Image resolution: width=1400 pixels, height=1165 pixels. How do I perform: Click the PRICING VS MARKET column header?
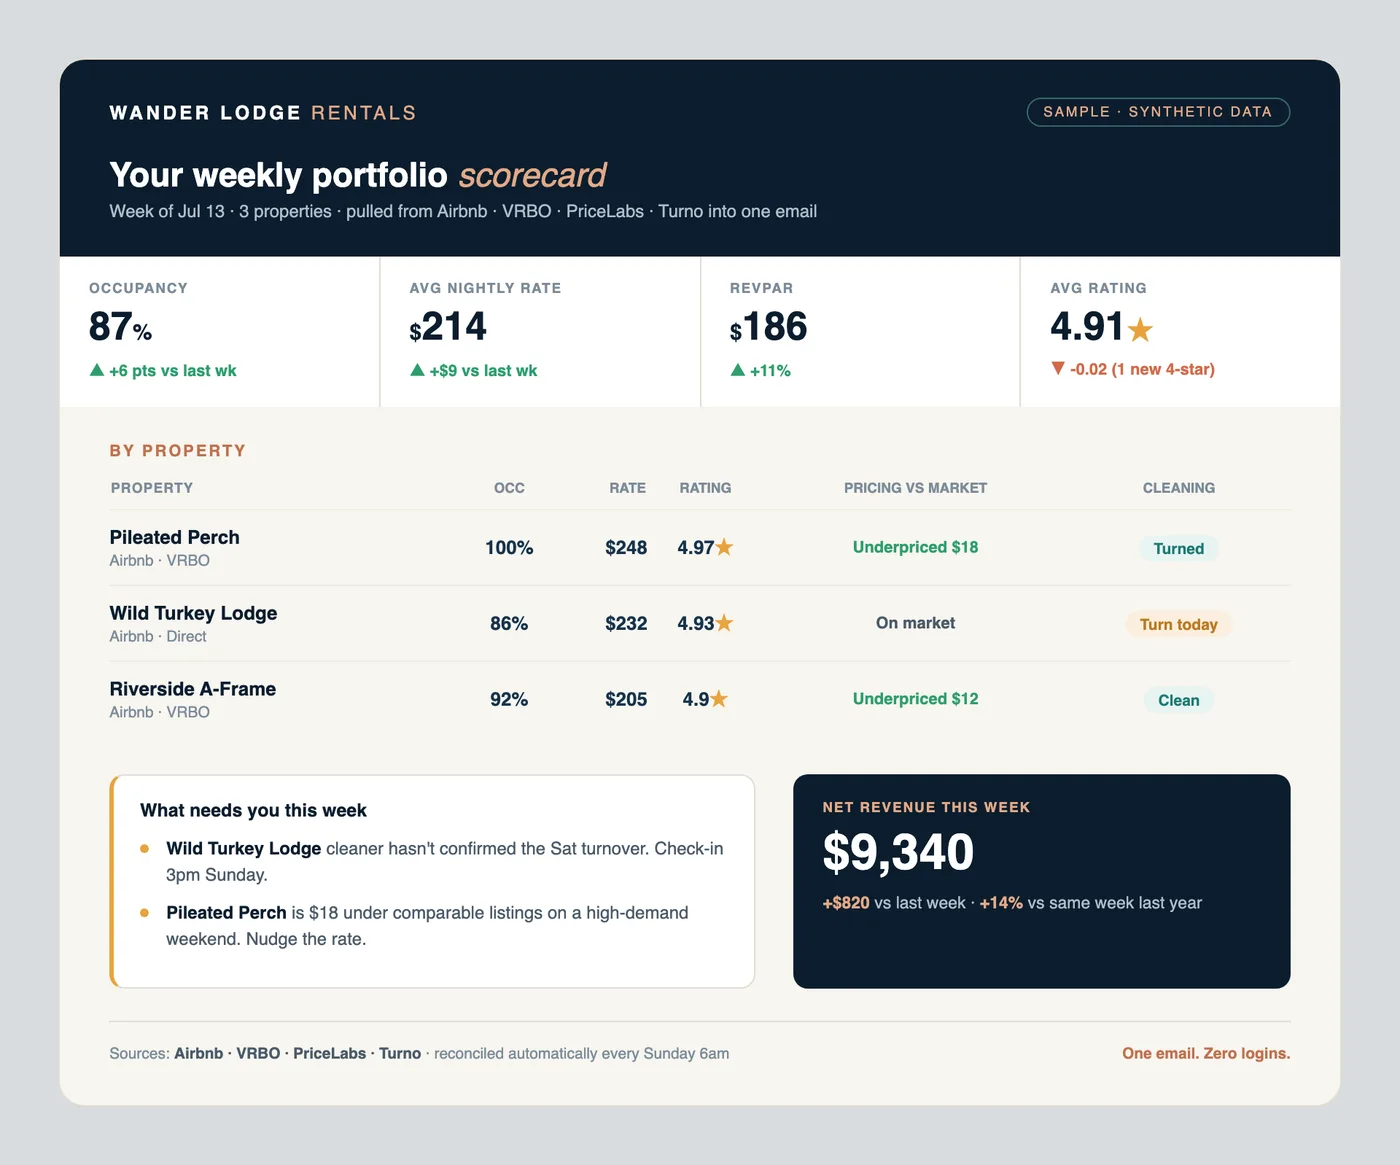pos(915,488)
